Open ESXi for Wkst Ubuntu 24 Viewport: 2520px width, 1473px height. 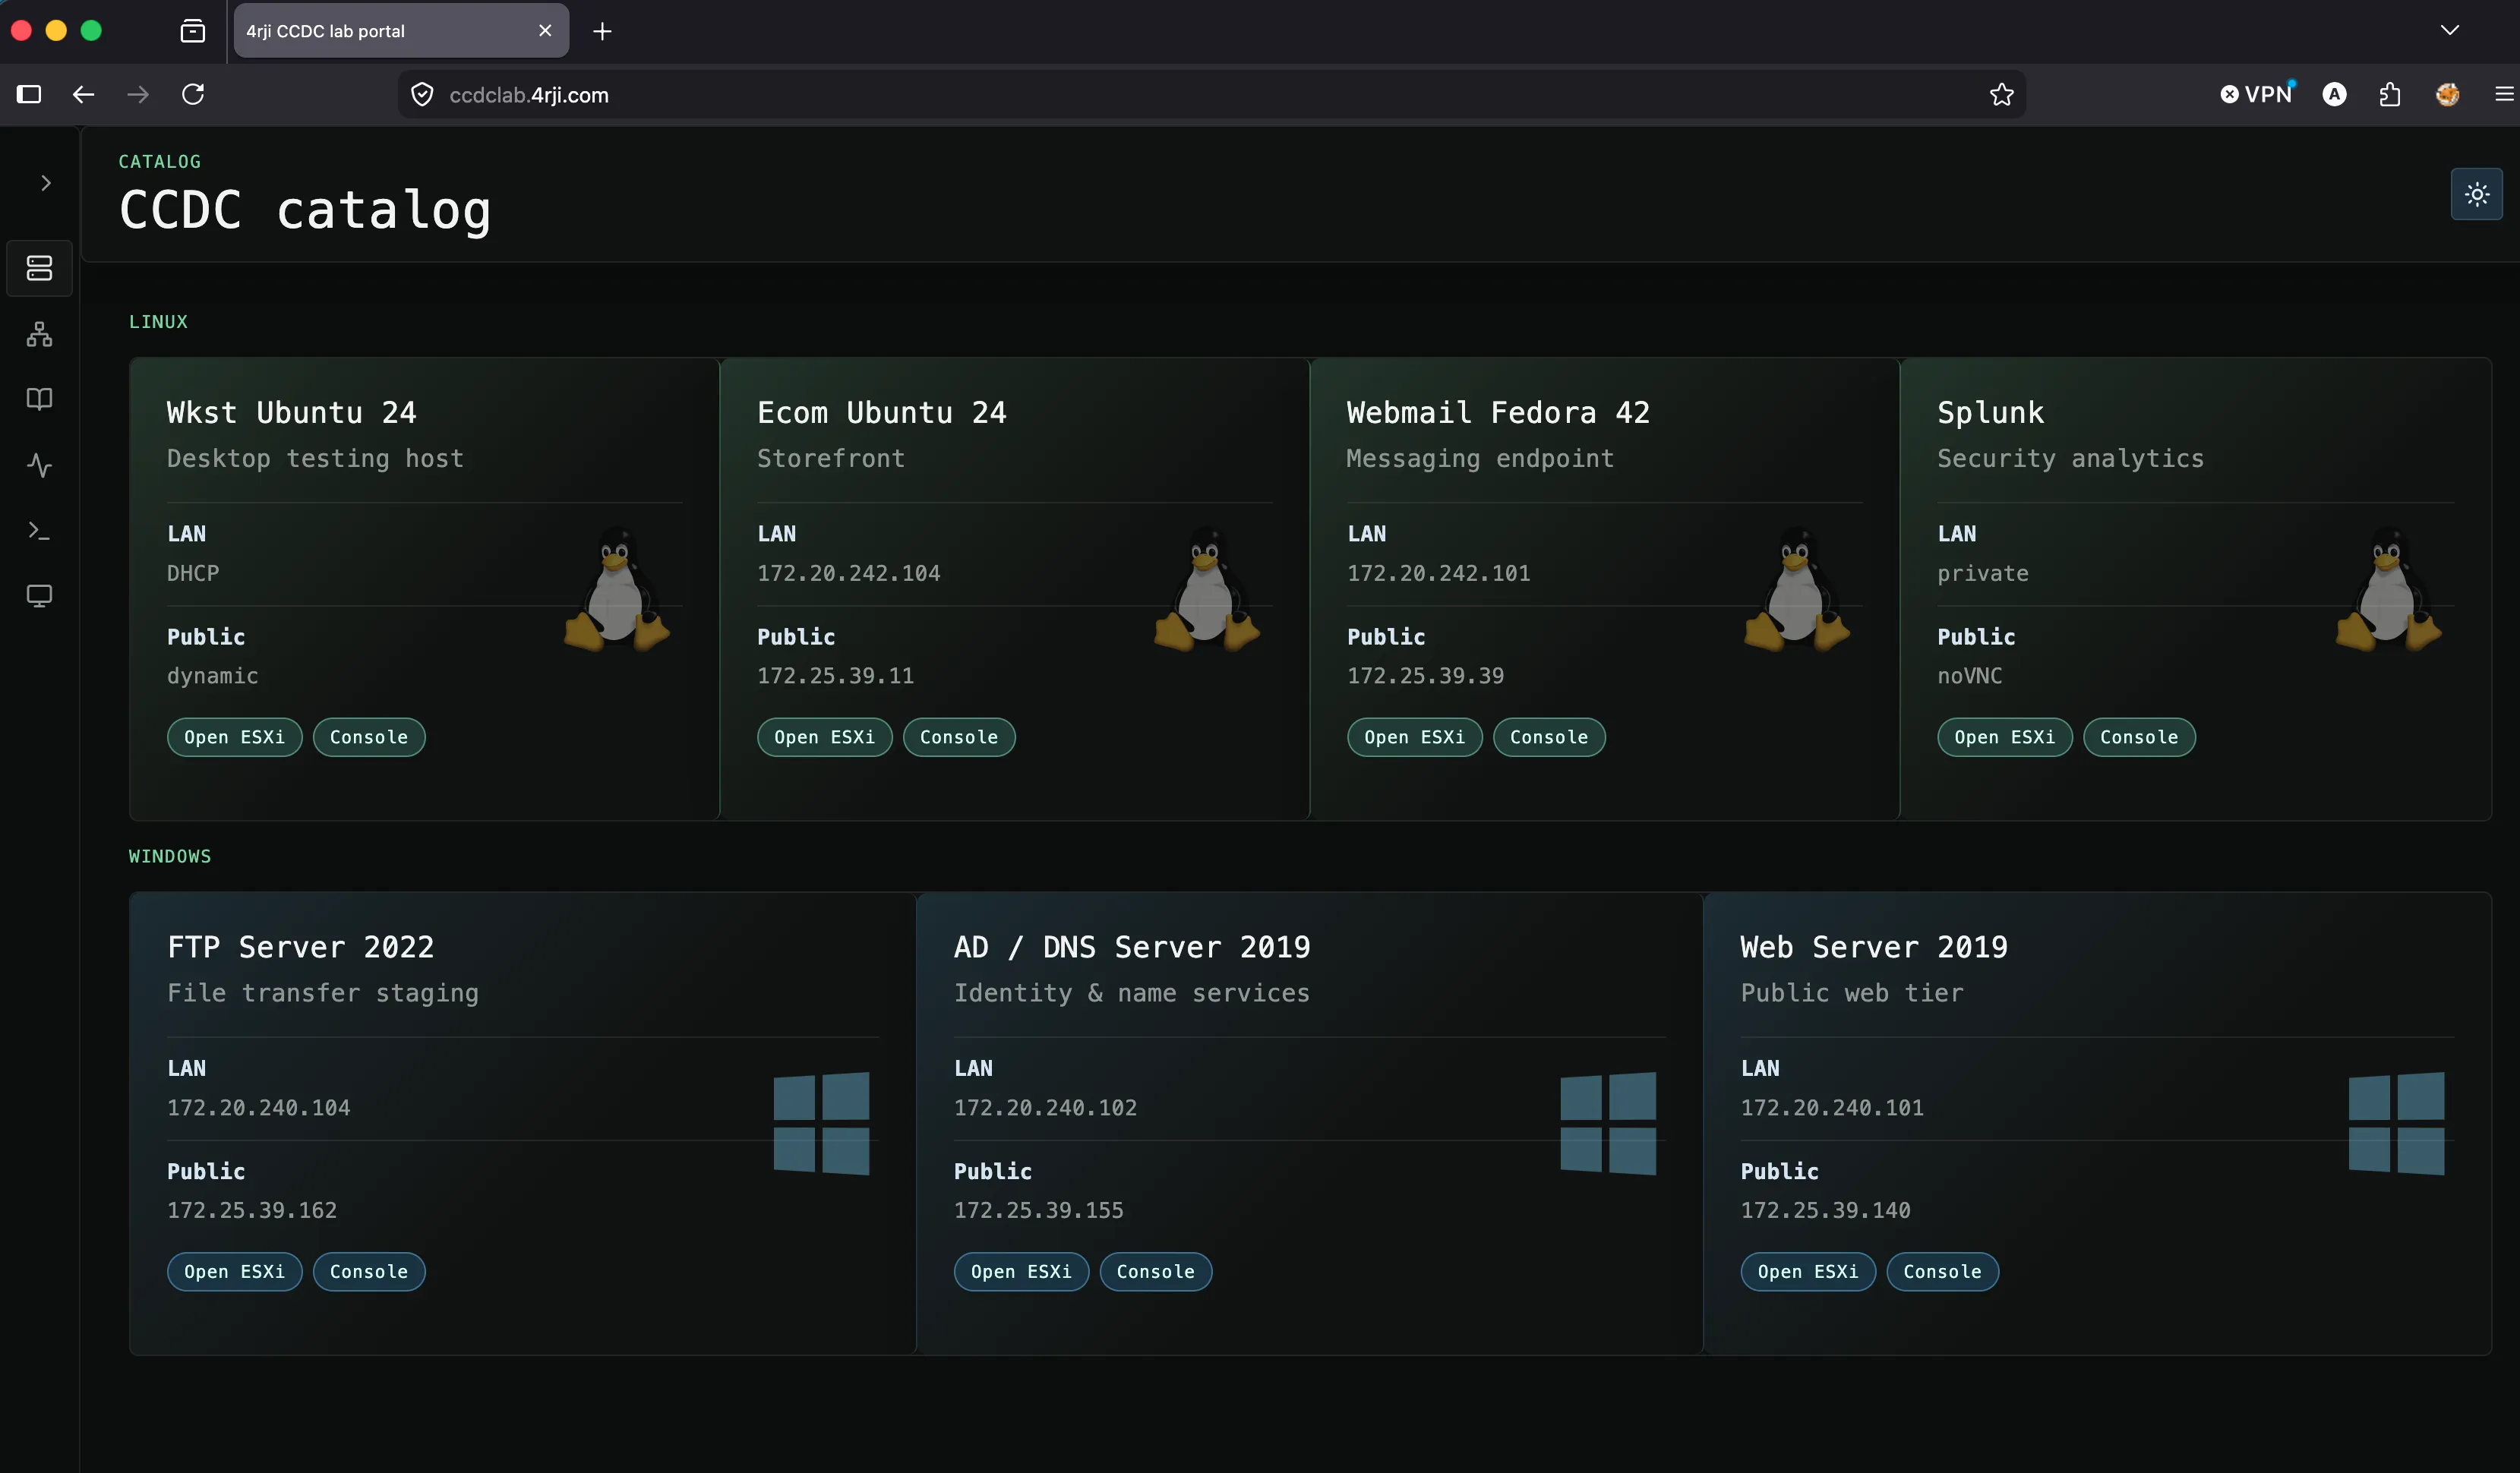coord(234,737)
